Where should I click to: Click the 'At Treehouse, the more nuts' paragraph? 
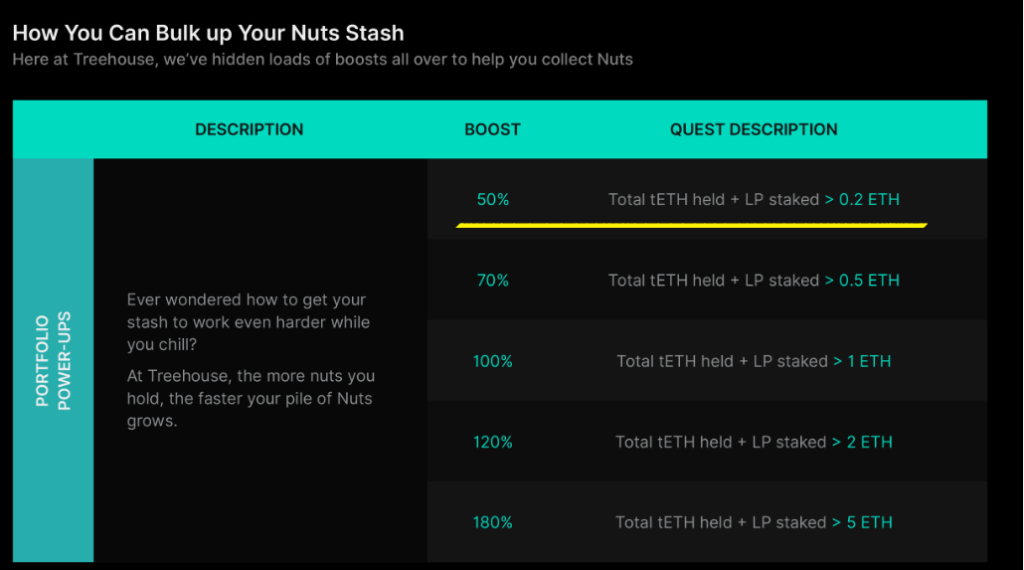pyautogui.click(x=251, y=398)
